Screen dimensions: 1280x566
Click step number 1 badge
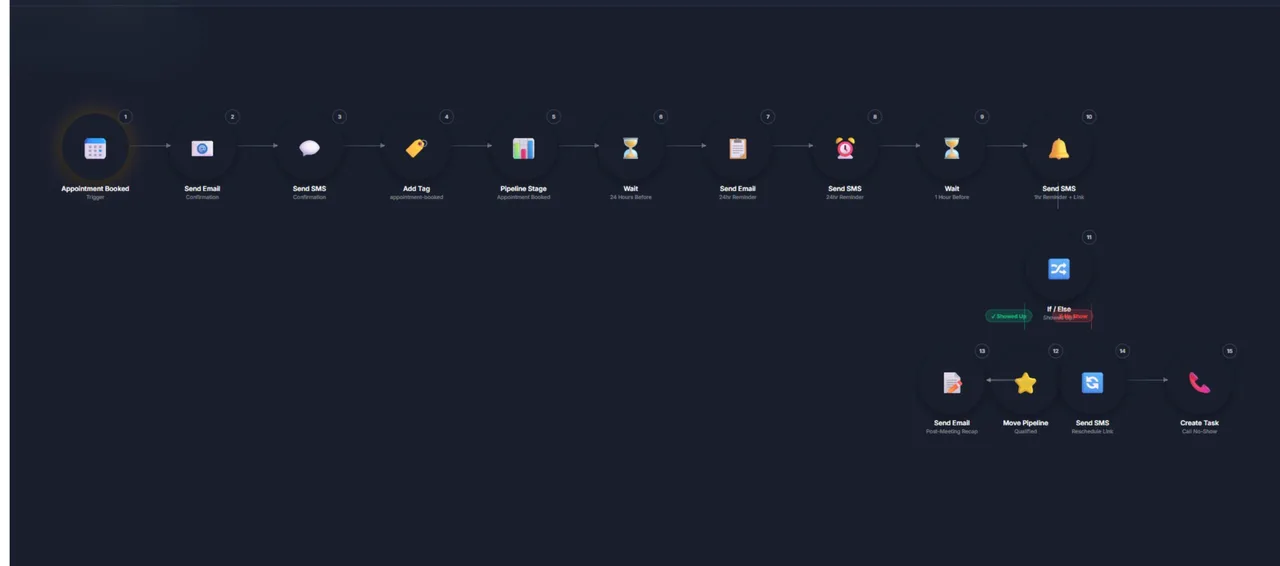(x=125, y=117)
